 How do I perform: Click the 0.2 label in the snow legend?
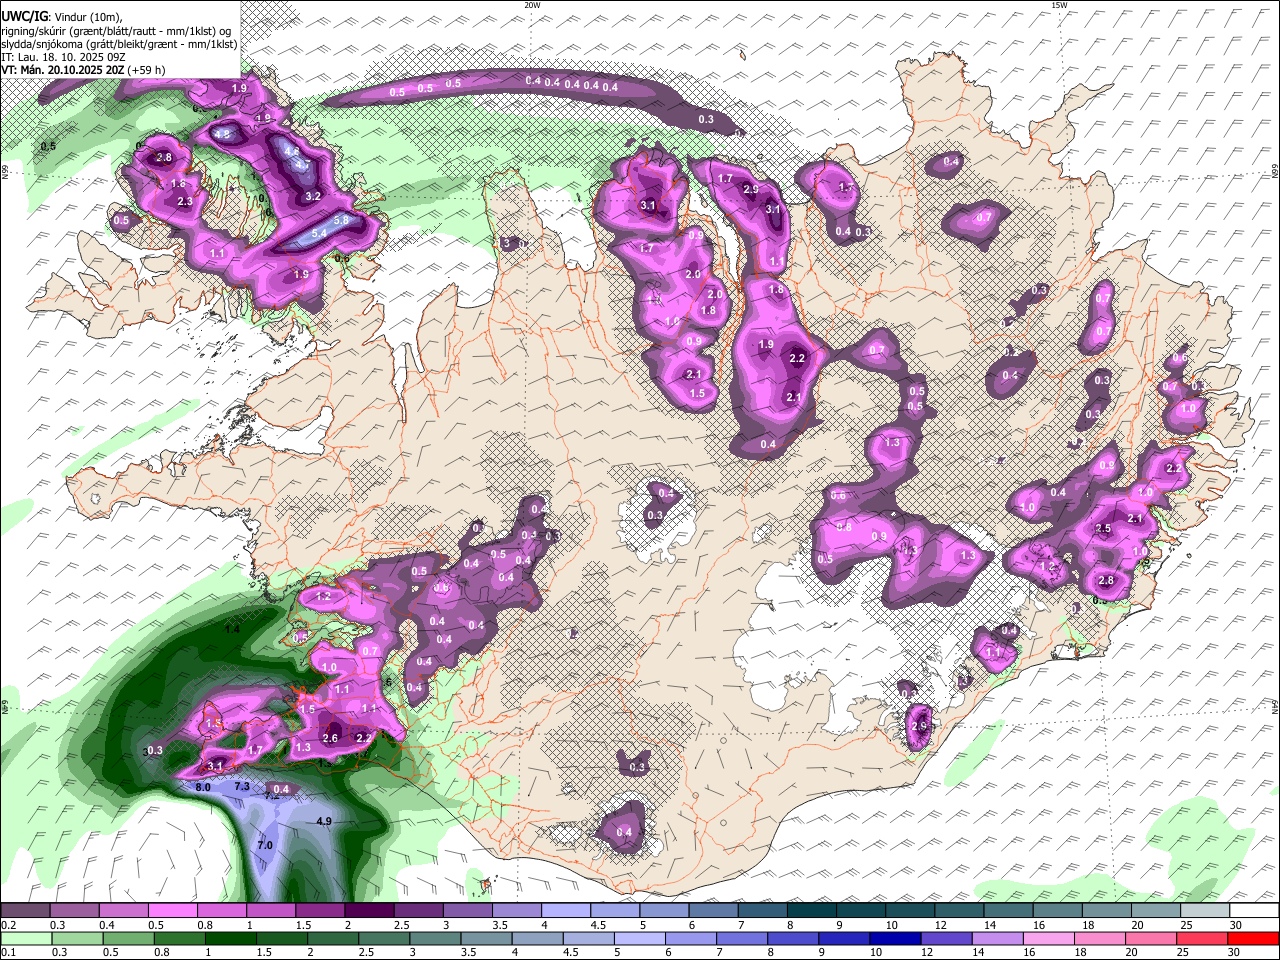pyautogui.click(x=8, y=923)
